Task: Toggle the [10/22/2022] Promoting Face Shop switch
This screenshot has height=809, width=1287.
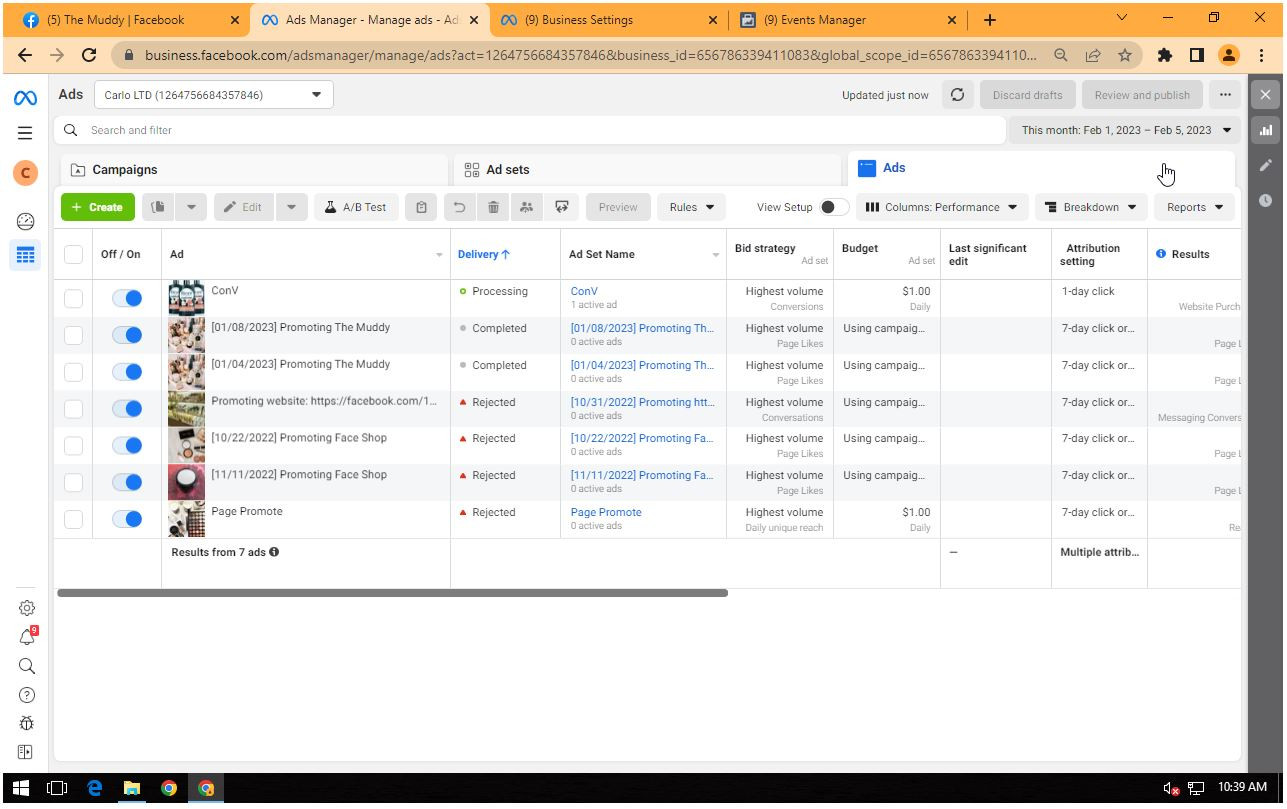Action: click(127, 445)
